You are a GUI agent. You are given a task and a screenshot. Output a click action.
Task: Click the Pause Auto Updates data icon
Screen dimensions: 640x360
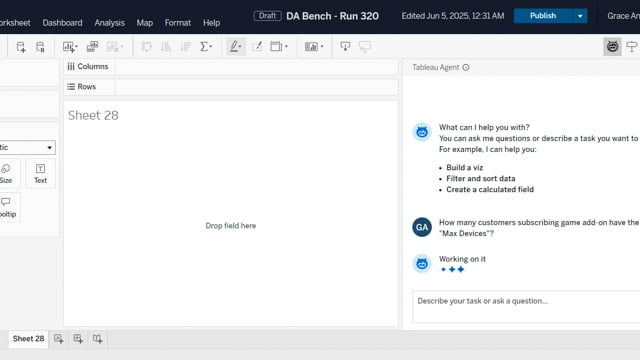pos(40,47)
